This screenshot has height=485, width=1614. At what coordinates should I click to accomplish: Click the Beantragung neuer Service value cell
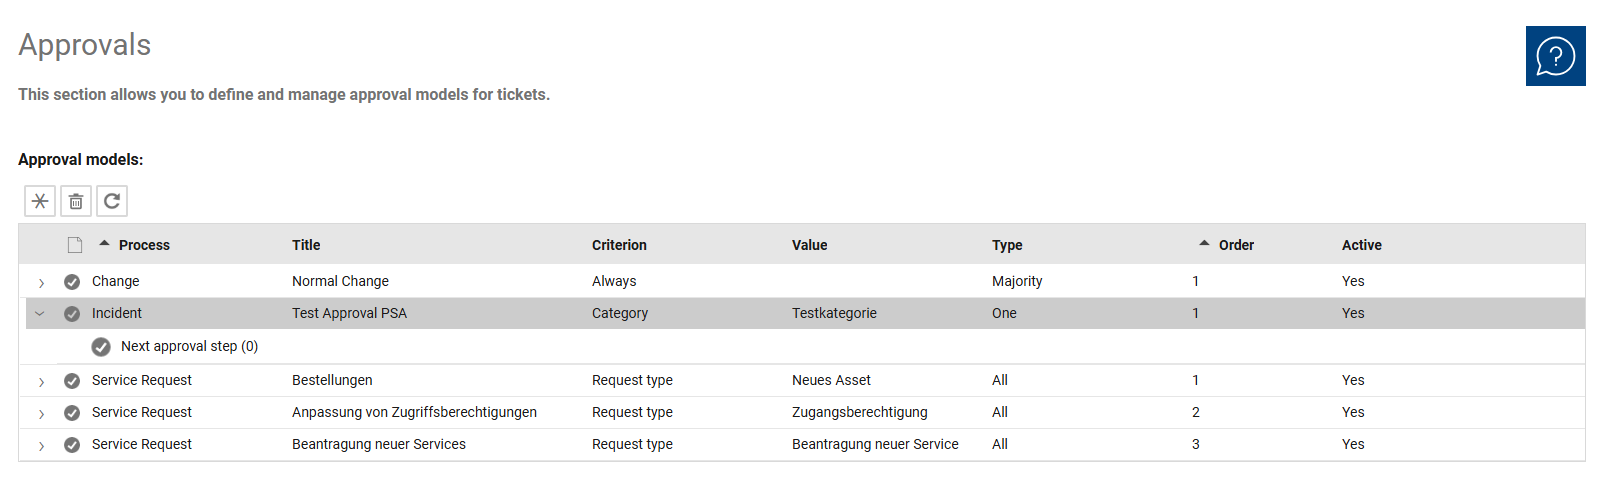point(875,444)
